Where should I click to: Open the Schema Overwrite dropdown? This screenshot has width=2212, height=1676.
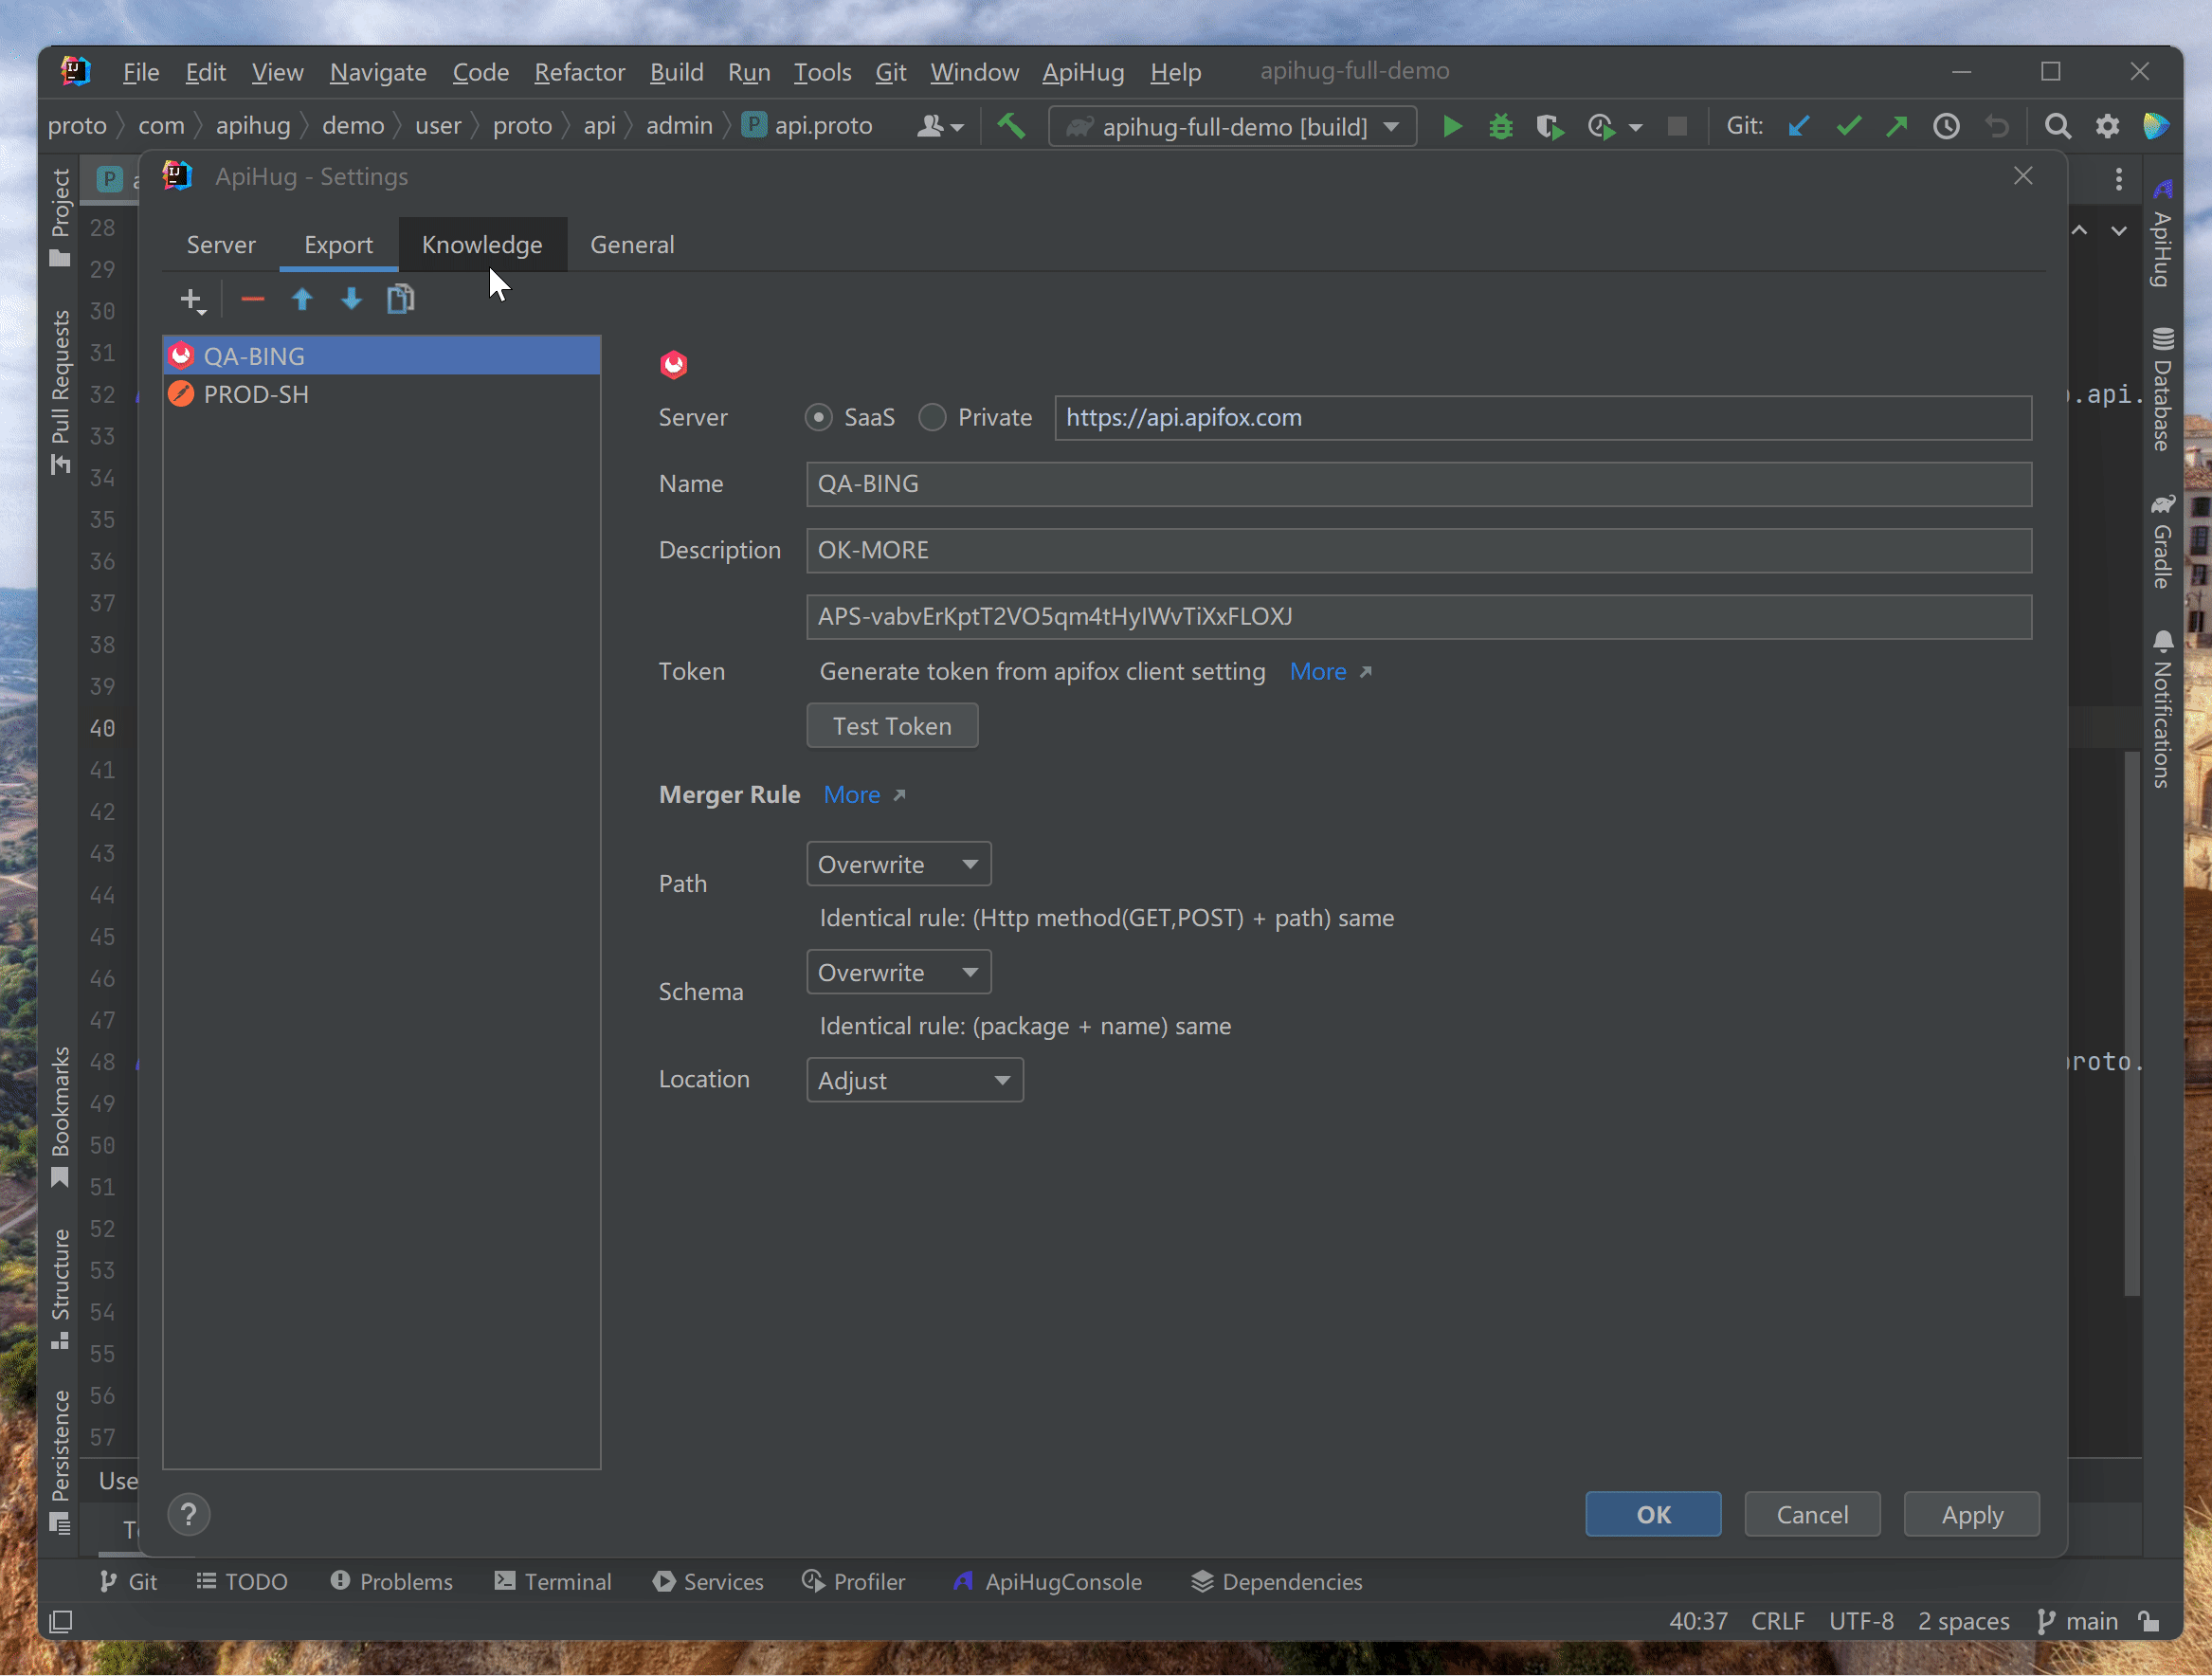coord(898,972)
